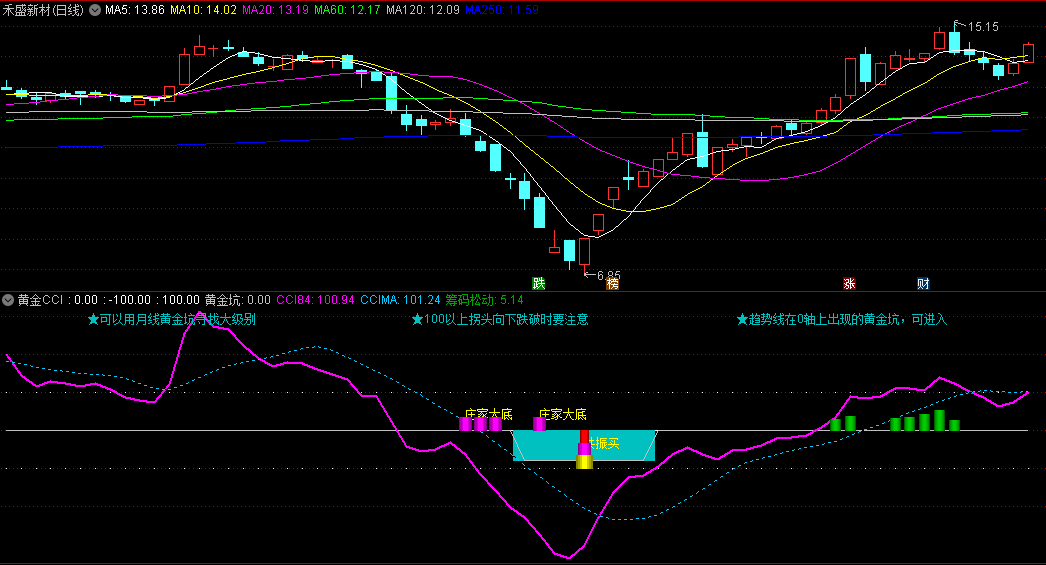Screen dimensions: 1046x565
Task: Expand the 黄金CCI indicator dropdown arrow
Action: (x=8, y=300)
